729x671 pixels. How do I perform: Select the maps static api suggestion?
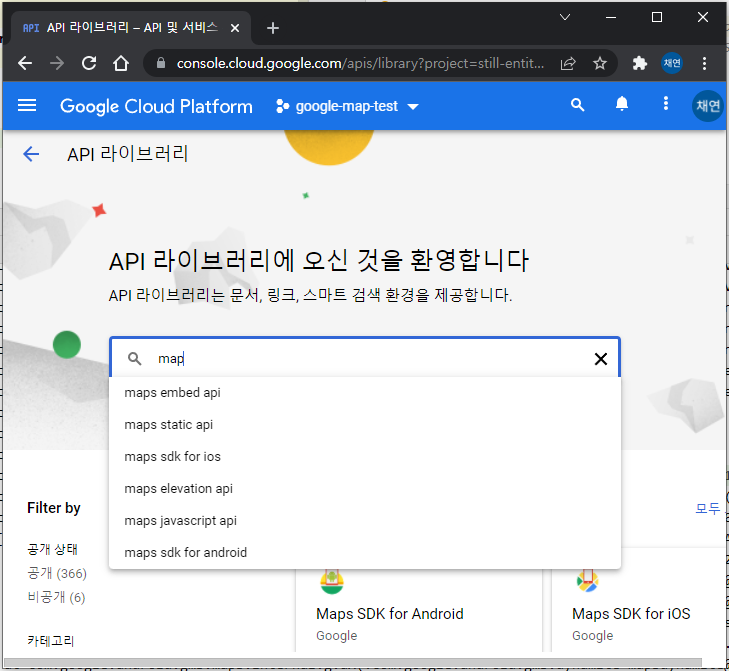click(364, 425)
